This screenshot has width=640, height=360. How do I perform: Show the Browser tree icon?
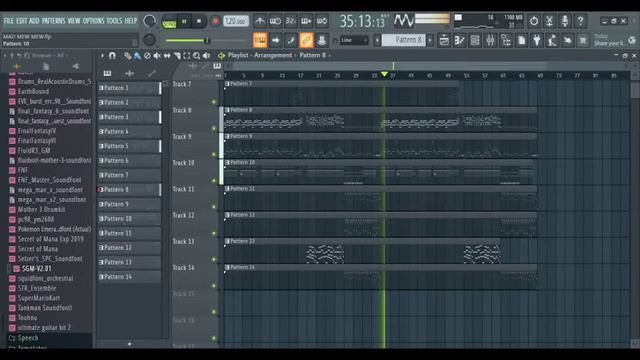[x=506, y=40]
